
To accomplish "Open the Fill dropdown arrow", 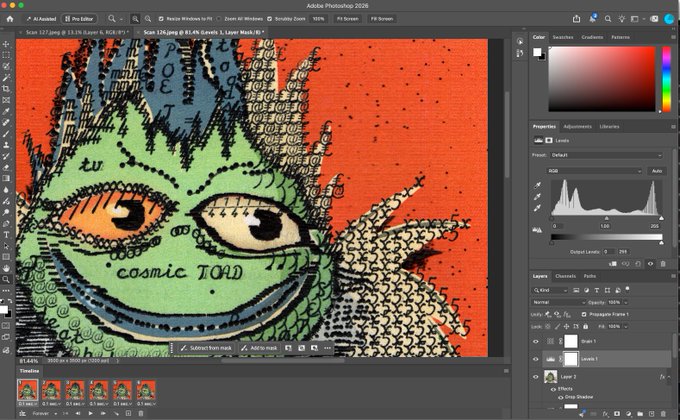I will pyautogui.click(x=625, y=326).
